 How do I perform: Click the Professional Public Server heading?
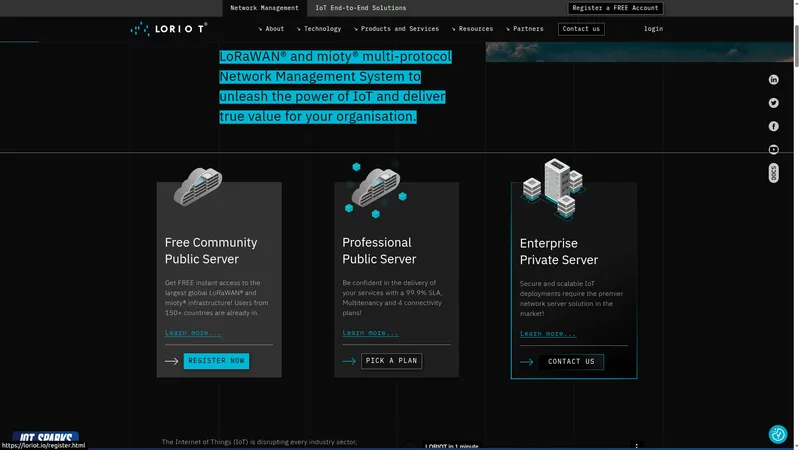click(x=379, y=251)
